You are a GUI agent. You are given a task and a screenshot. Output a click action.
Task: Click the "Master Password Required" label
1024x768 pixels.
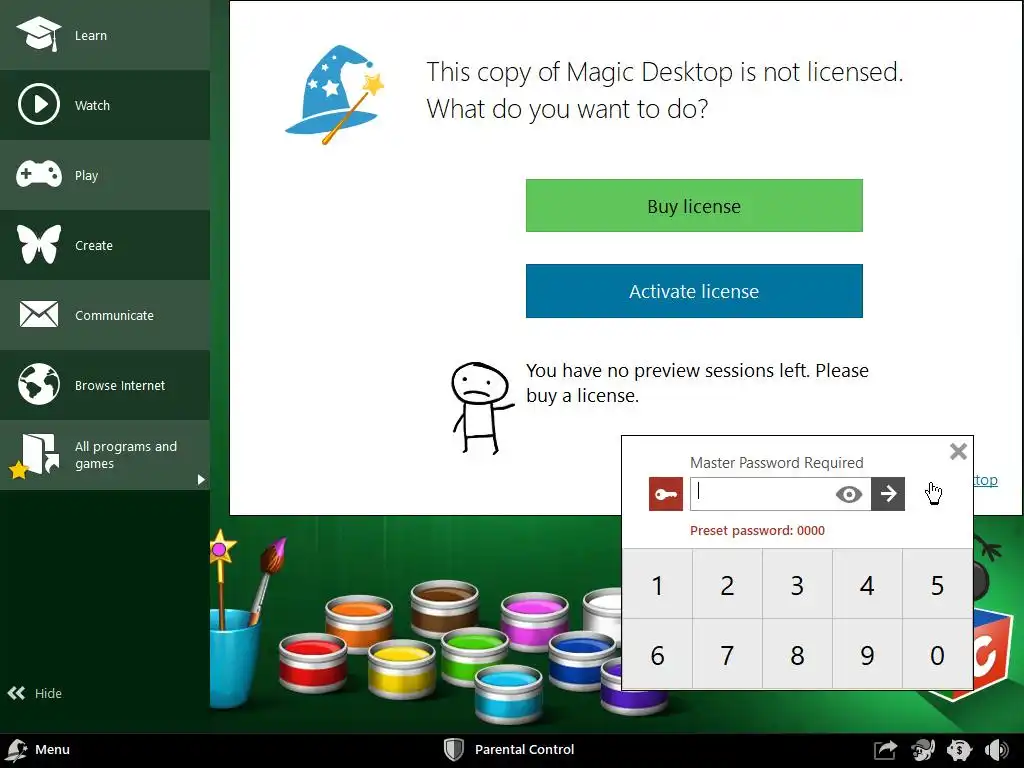(x=776, y=462)
